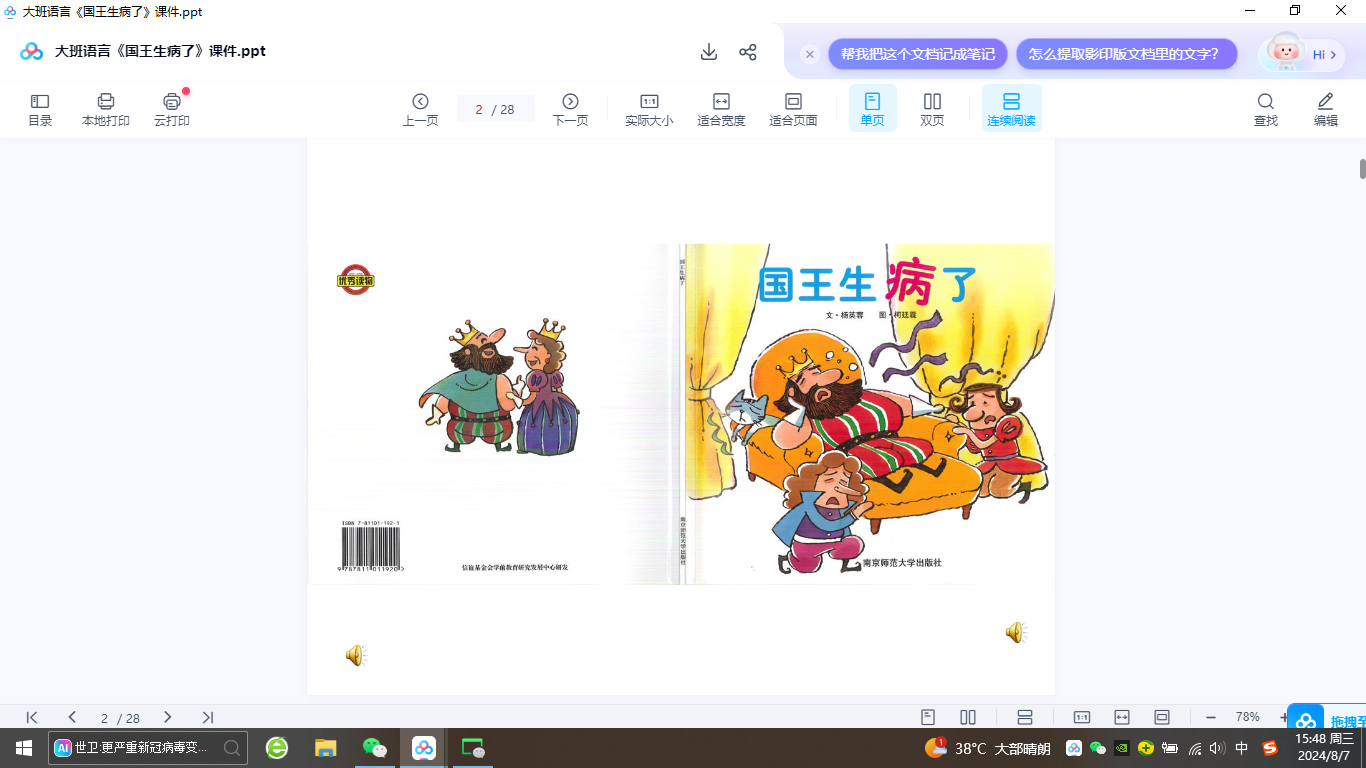Screen dimensions: 1366x768
Task: Click fit page icon in bottom bar
Action: (1162, 717)
